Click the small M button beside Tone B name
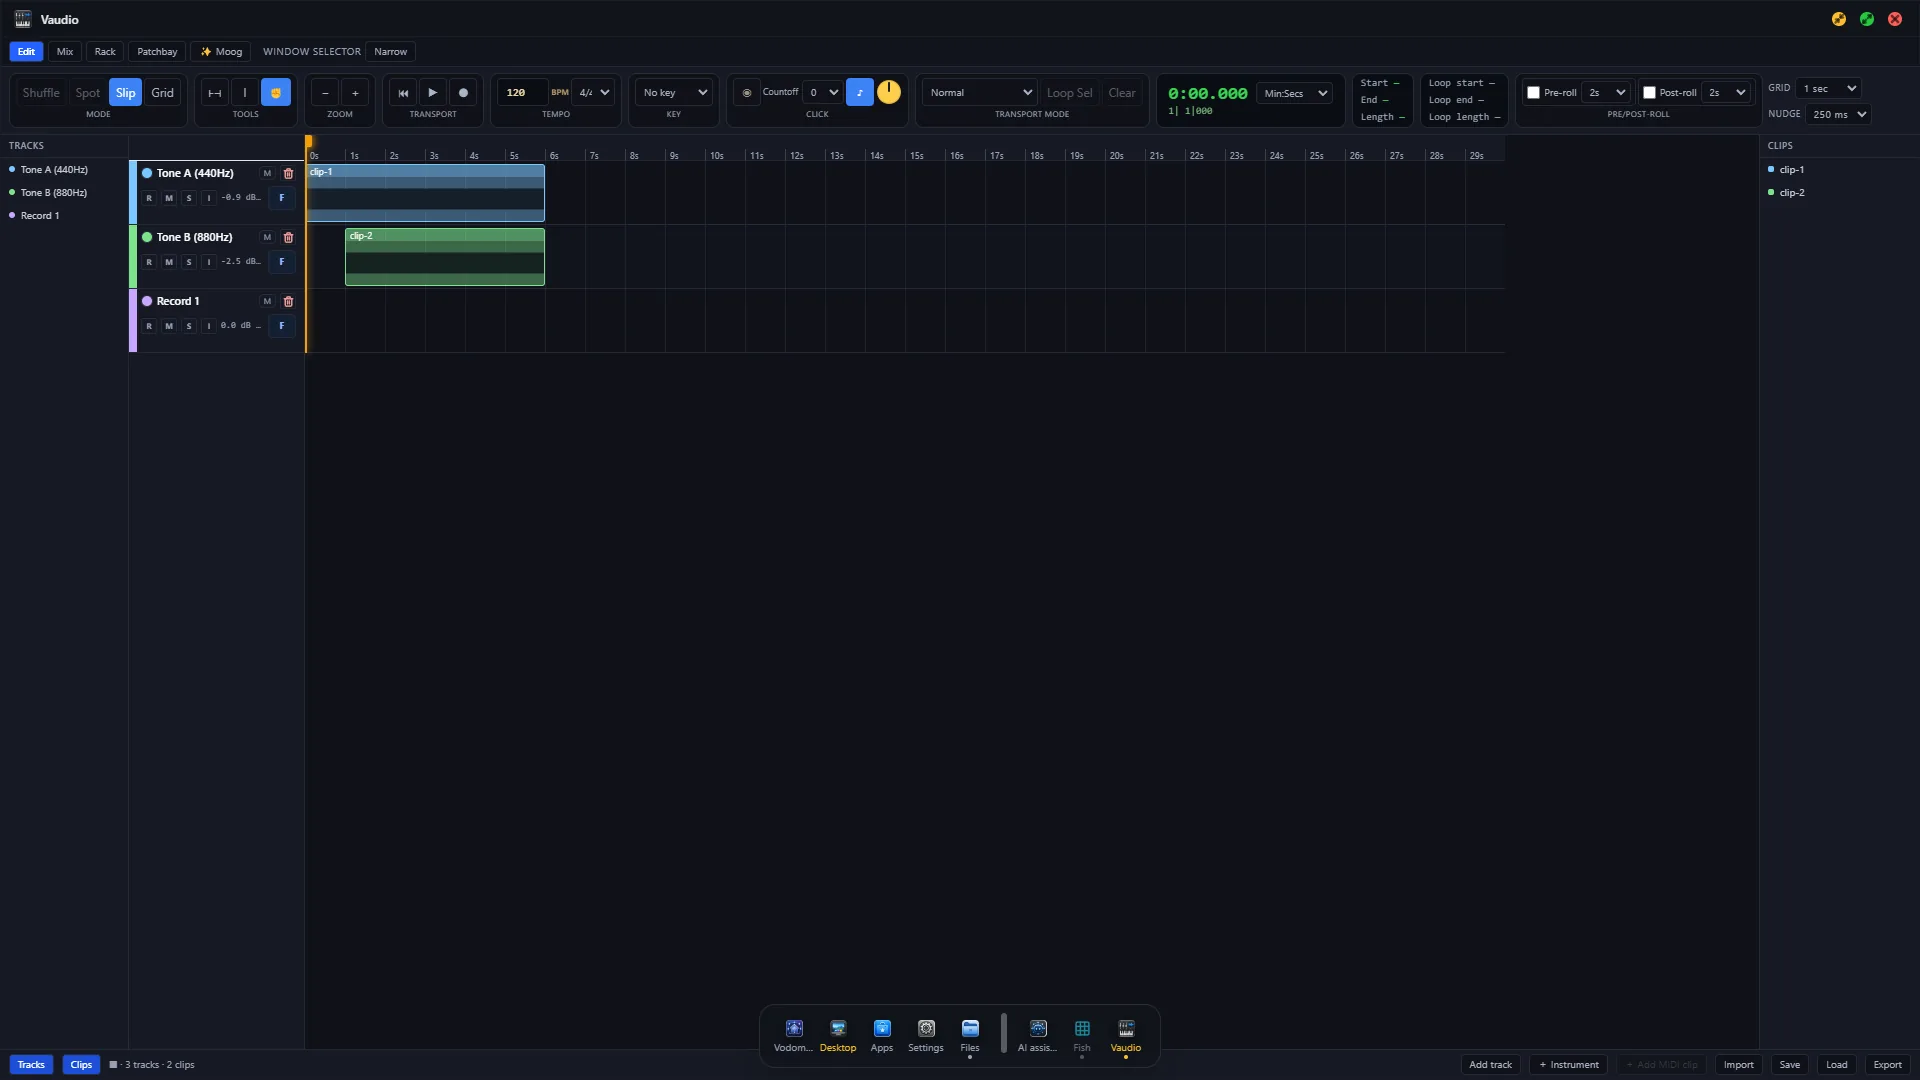The width and height of the screenshot is (1920, 1080). (267, 238)
